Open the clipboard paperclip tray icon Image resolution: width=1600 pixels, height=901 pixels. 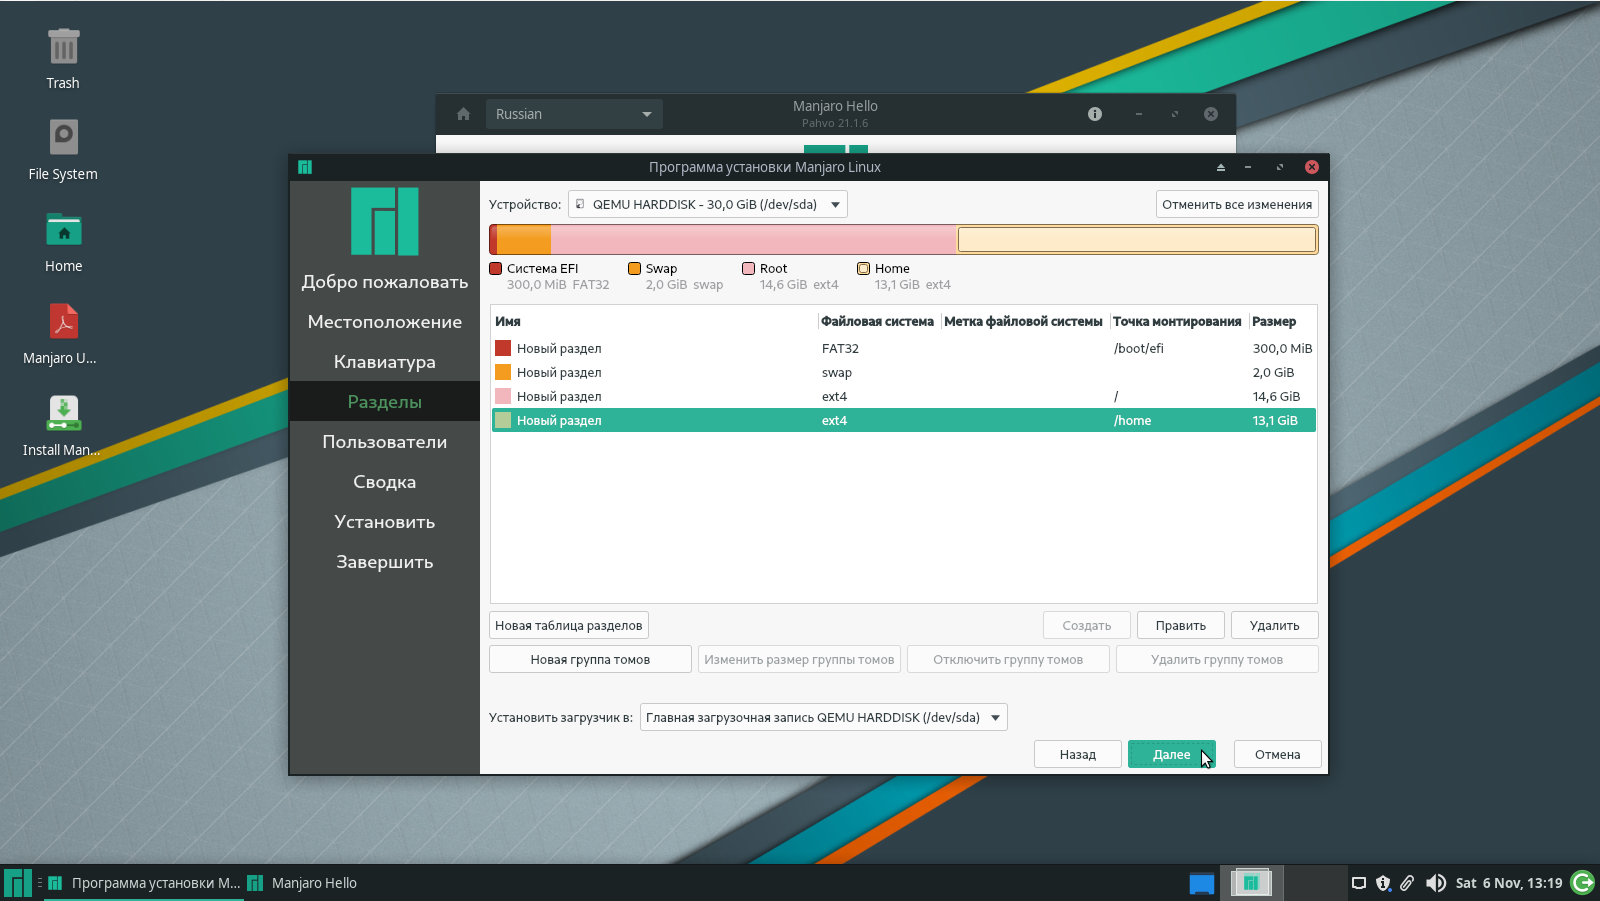click(x=1407, y=883)
